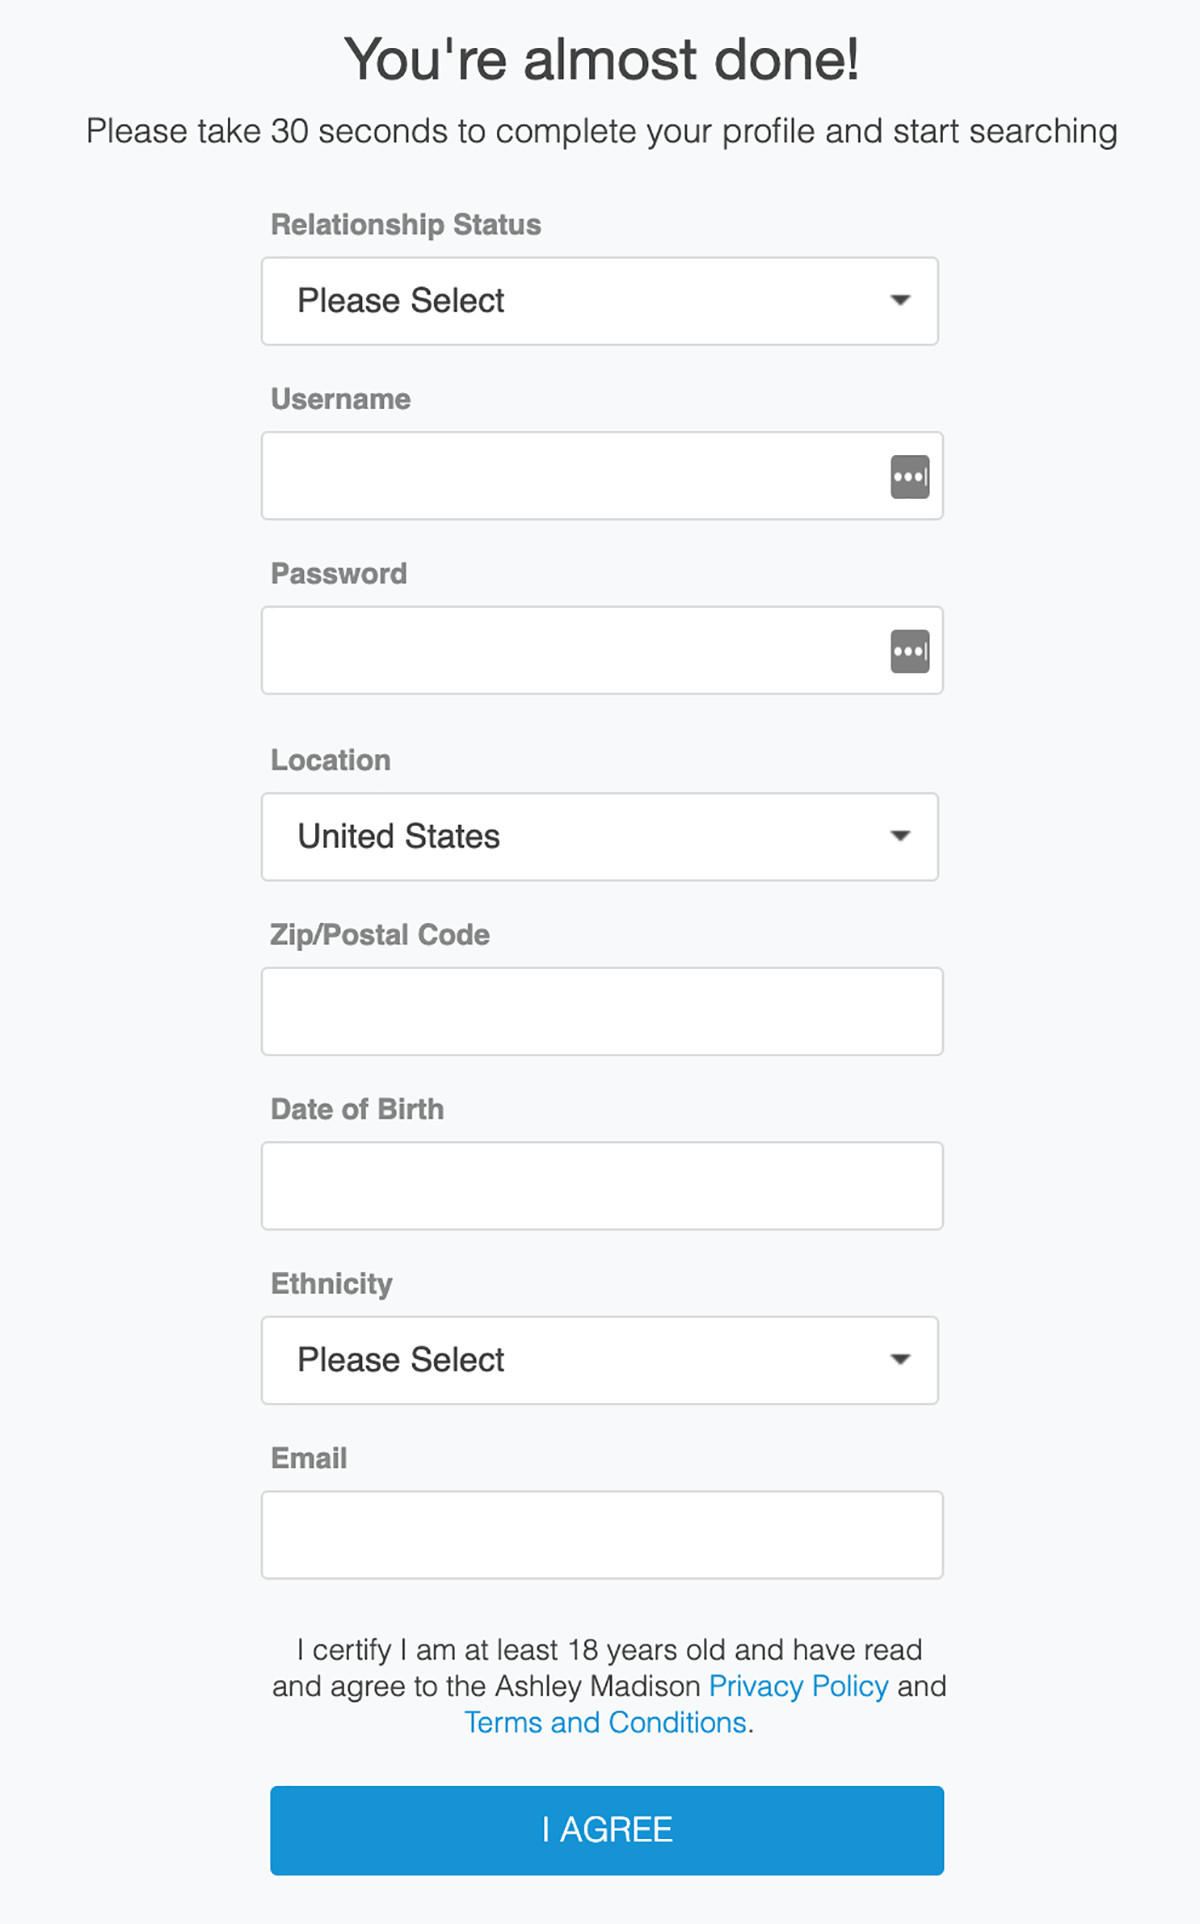Click the Password label text

point(339,574)
